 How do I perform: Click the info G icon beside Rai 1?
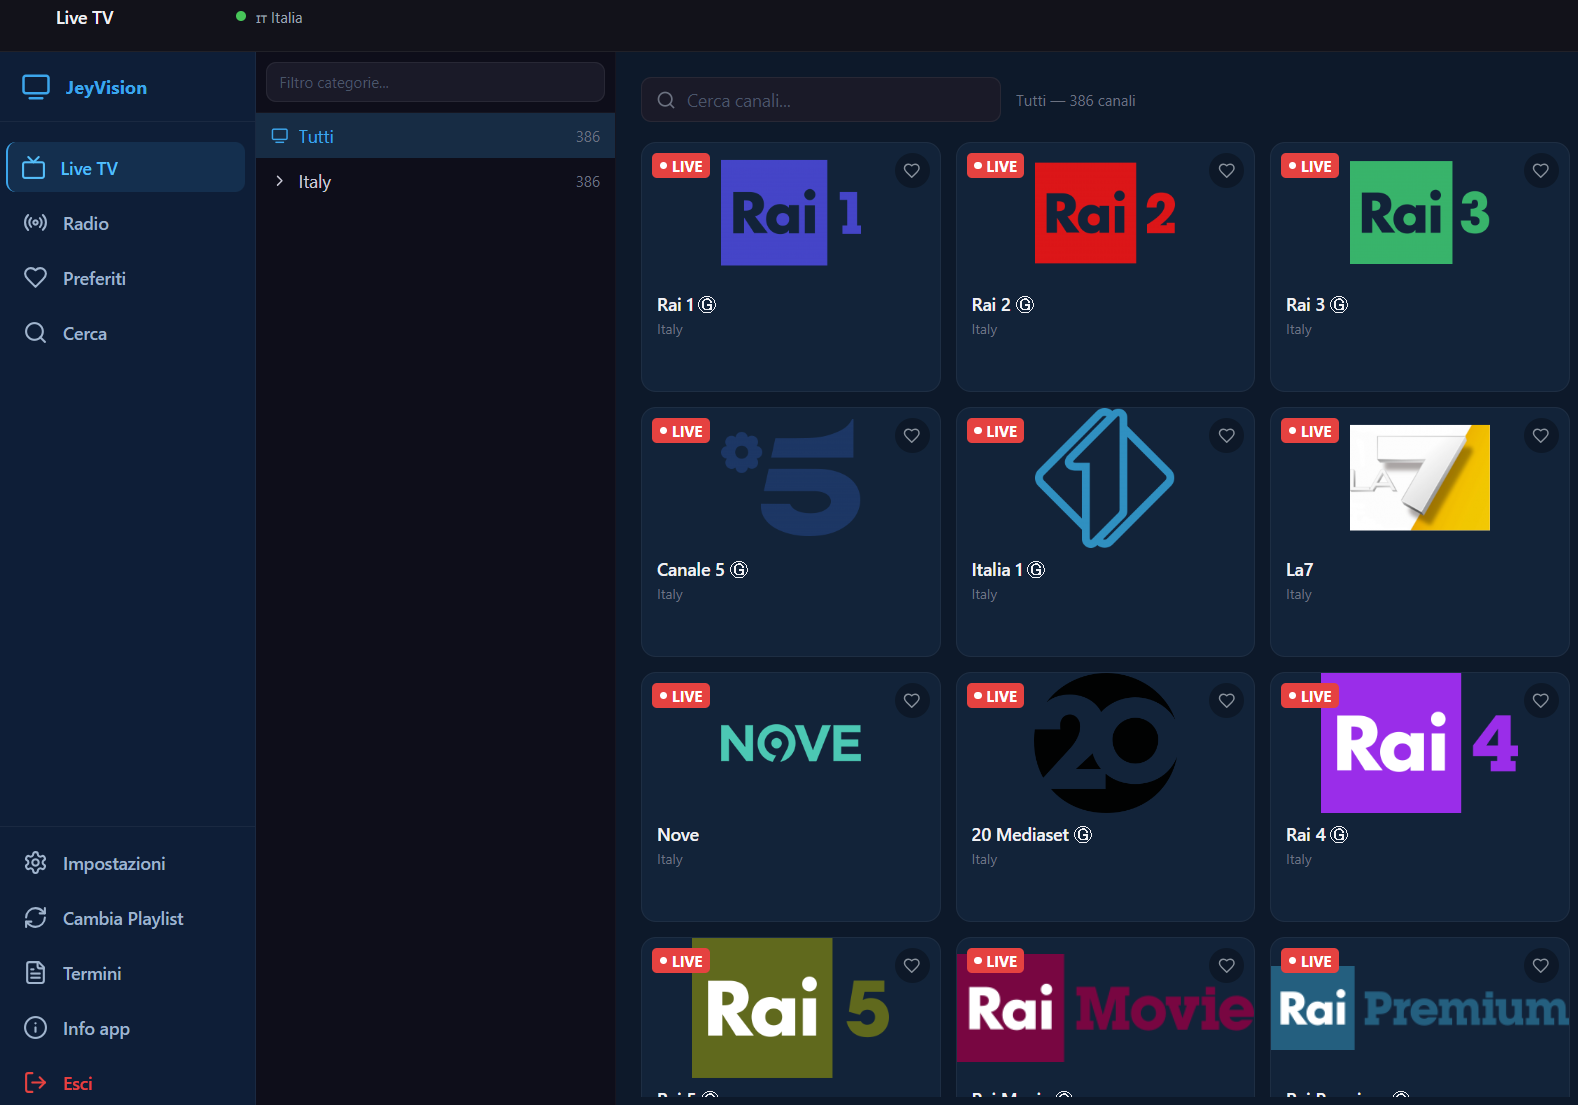pos(707,305)
